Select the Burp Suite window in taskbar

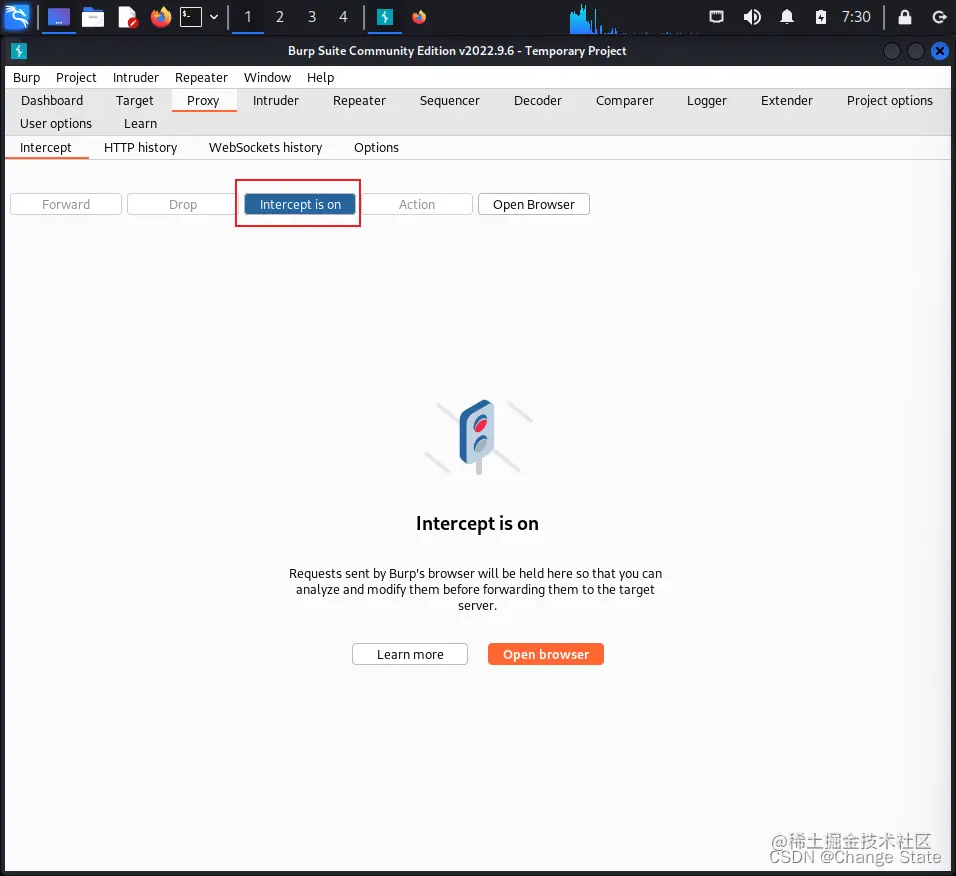[x=385, y=17]
